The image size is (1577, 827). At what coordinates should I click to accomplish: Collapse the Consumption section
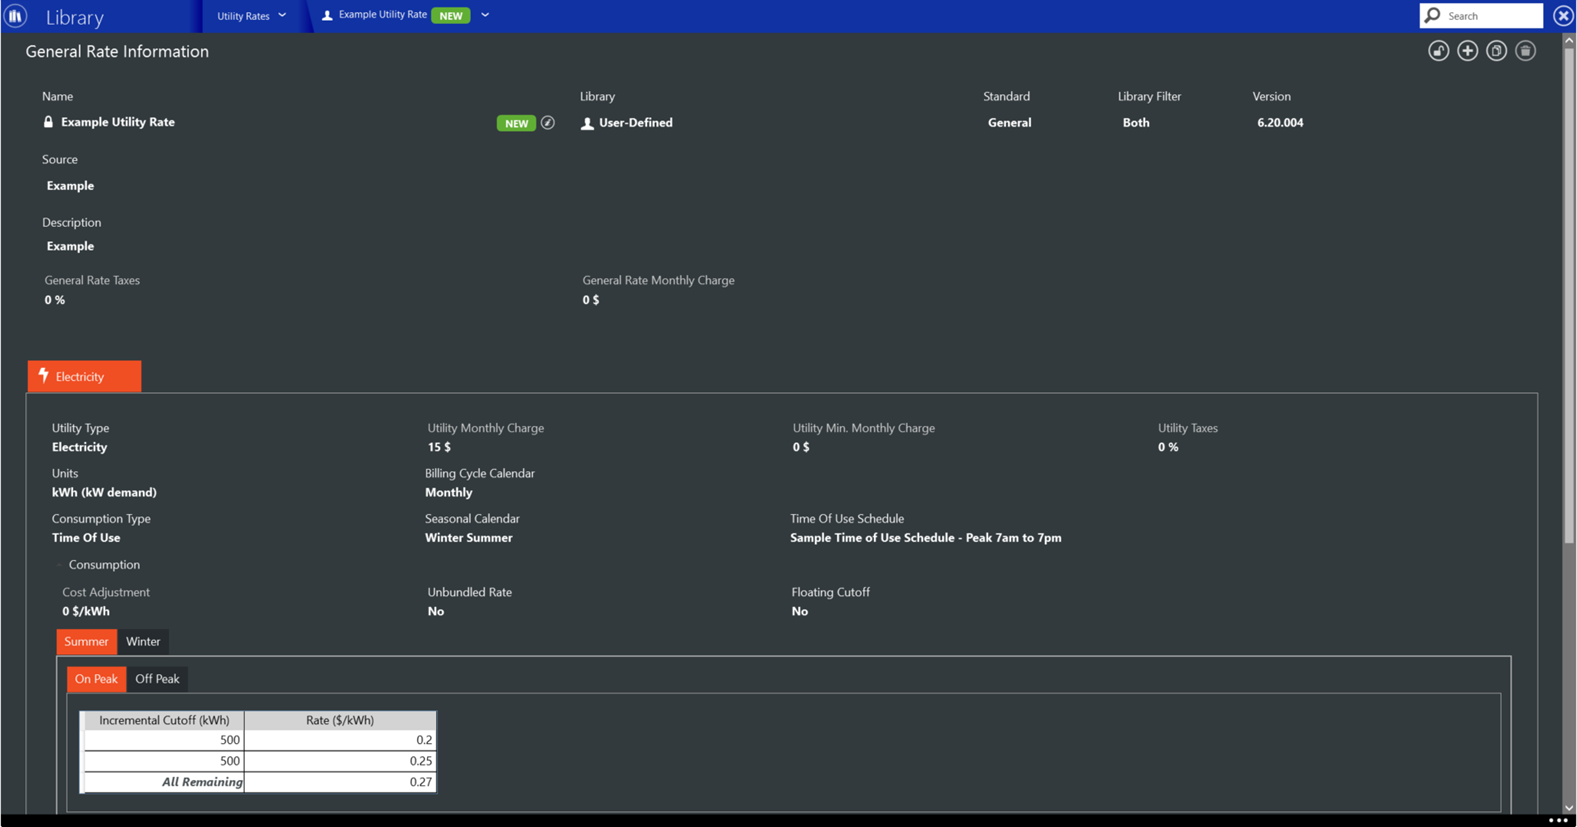click(58, 565)
